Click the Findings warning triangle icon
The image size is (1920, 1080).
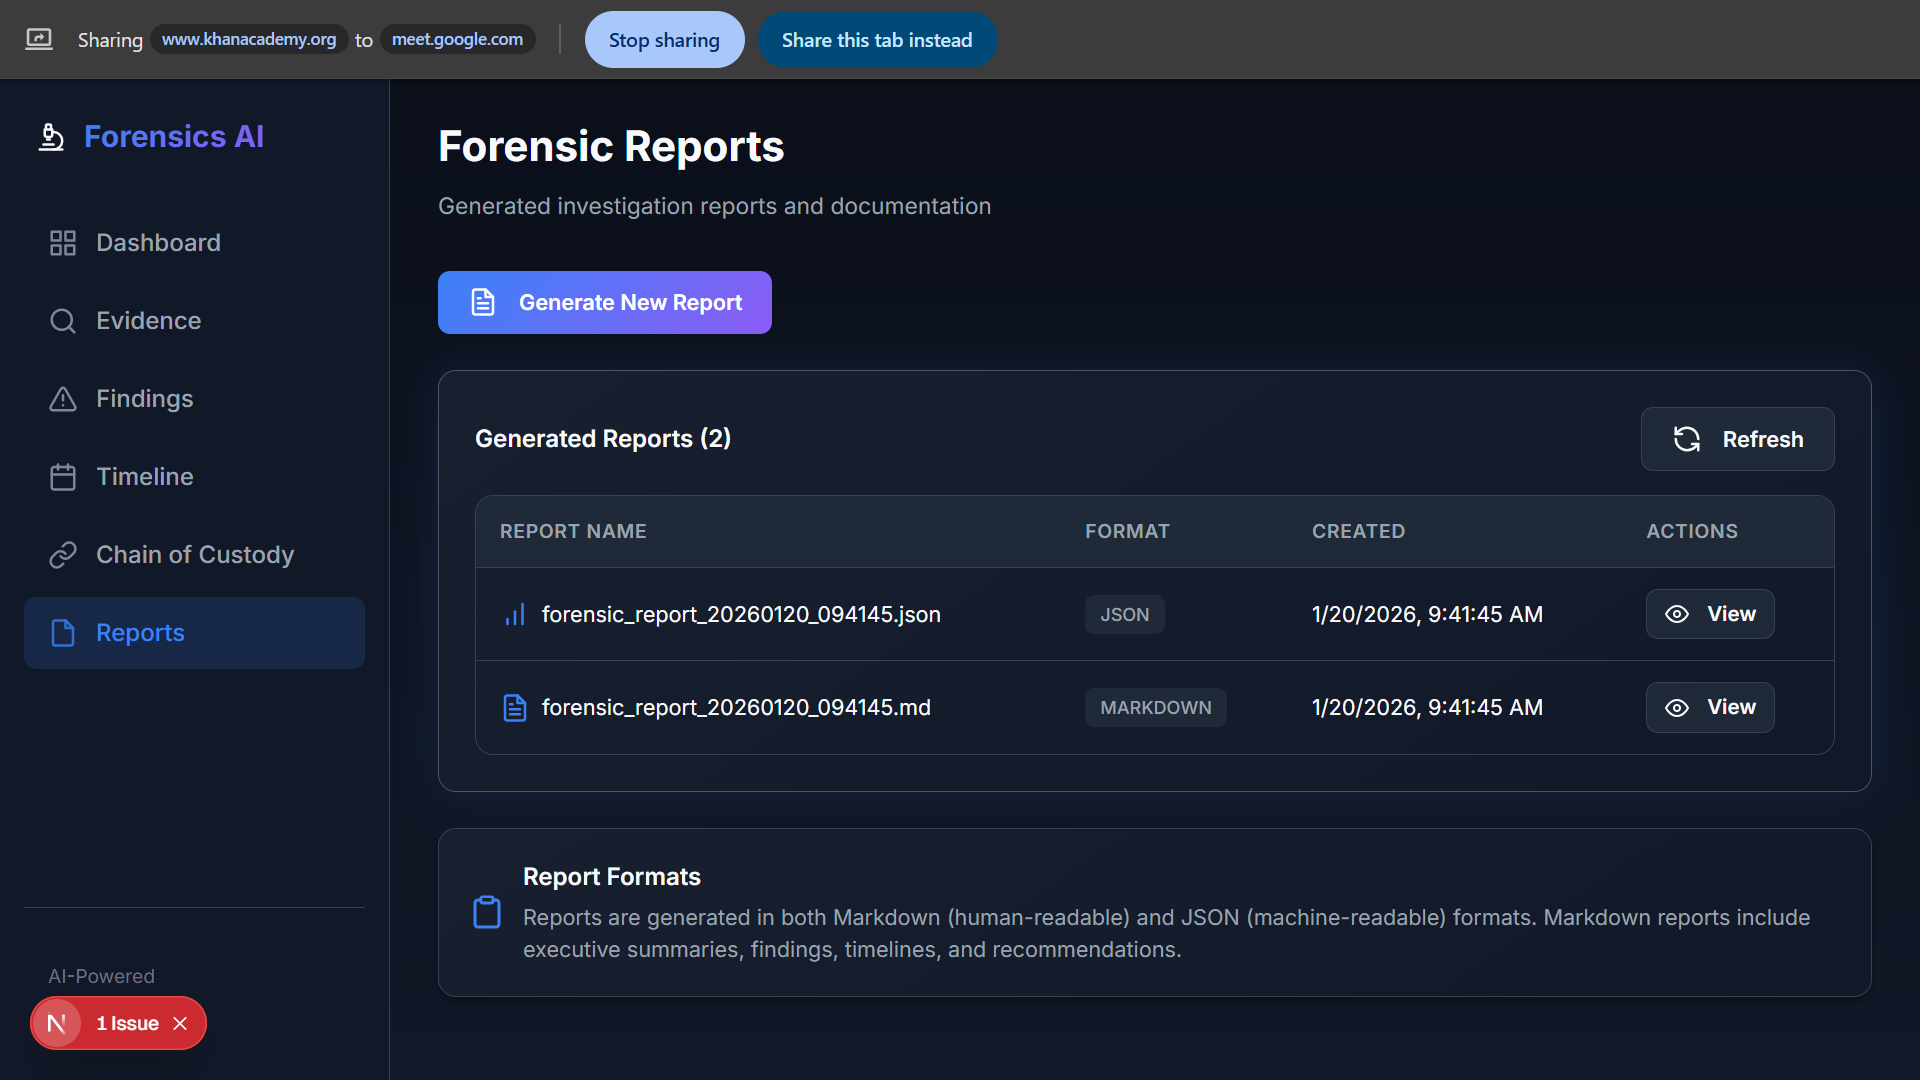point(63,398)
